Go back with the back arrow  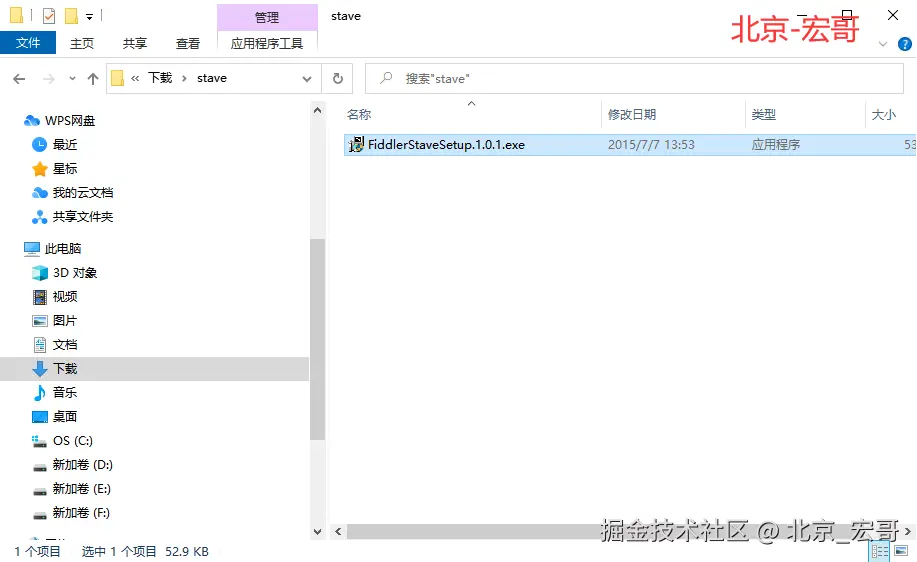(19, 78)
